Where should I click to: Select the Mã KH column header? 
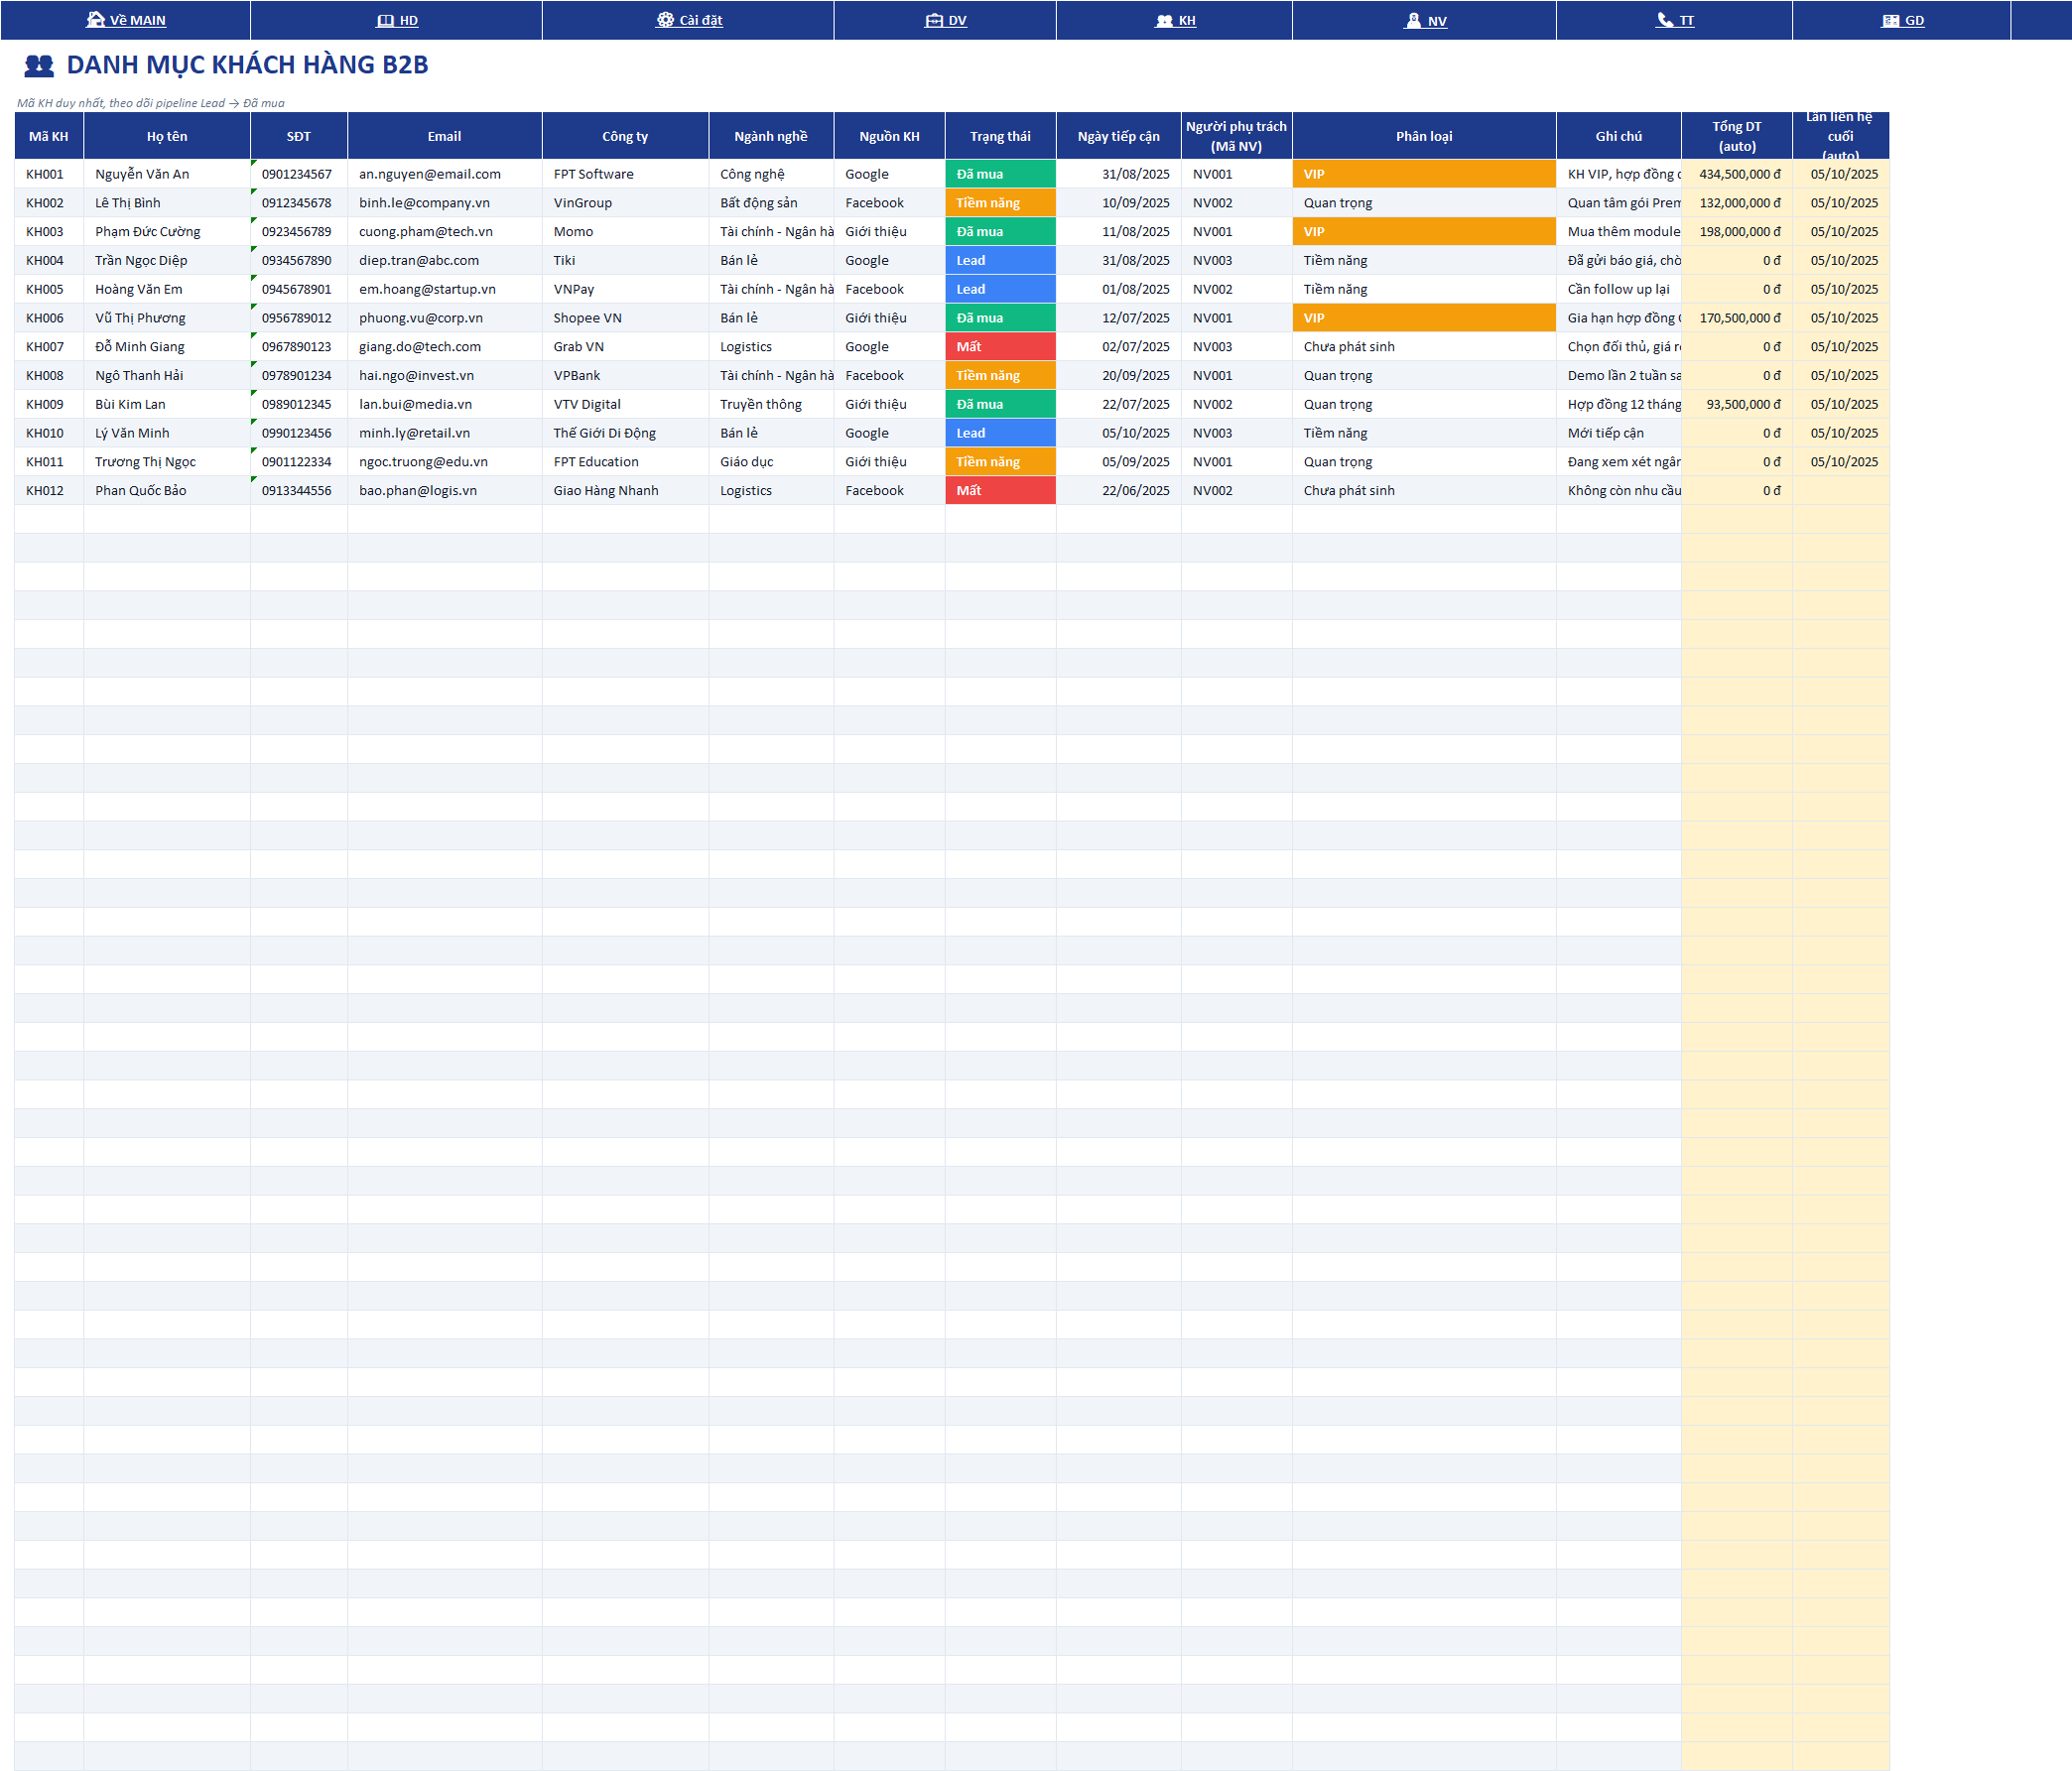pos(49,136)
